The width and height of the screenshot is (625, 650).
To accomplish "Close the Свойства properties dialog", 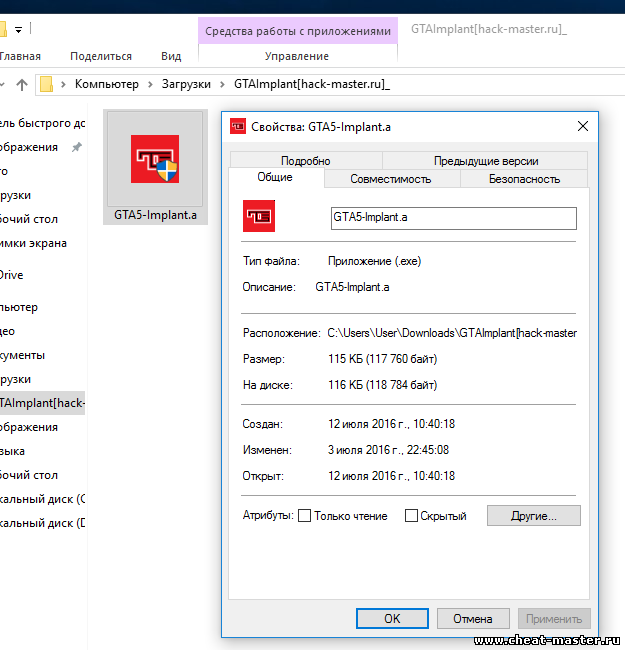I will pyautogui.click(x=582, y=126).
